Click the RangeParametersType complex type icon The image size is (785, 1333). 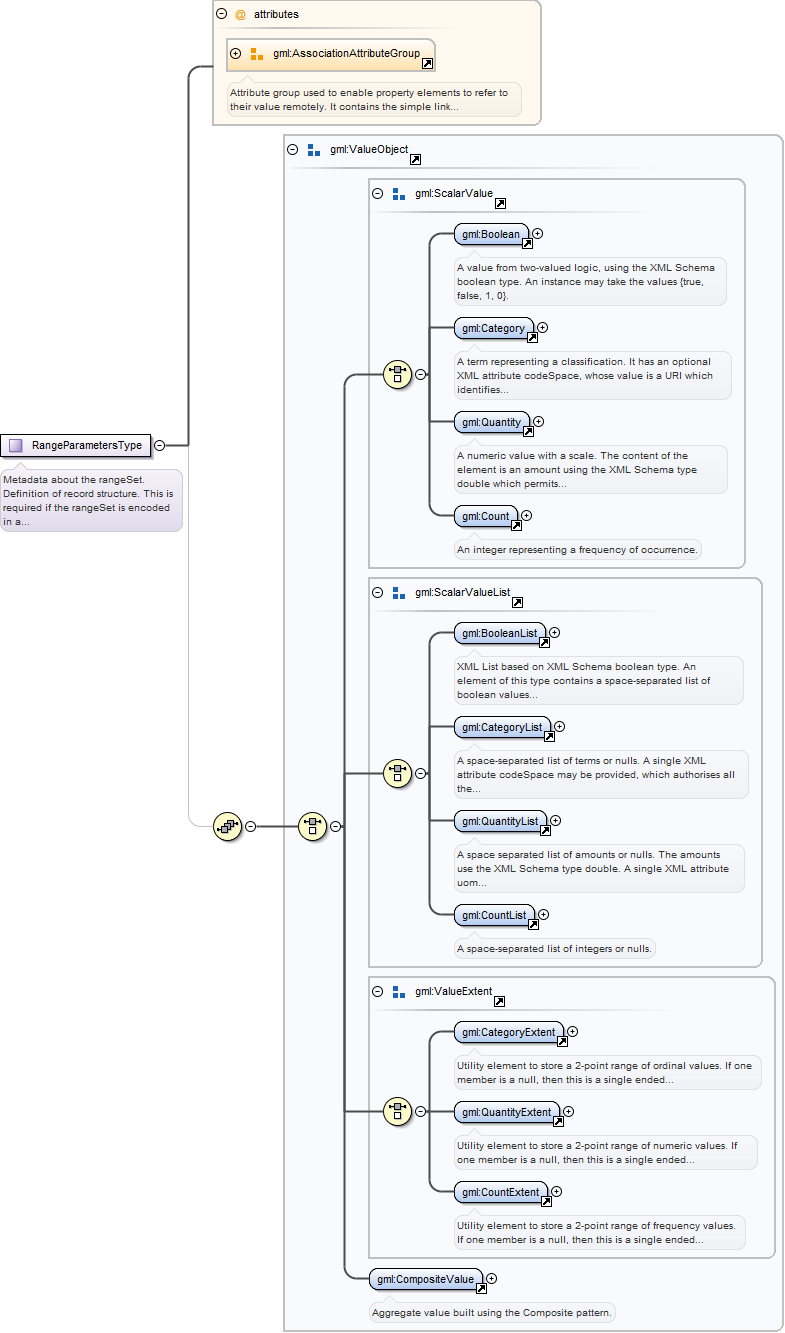(x=15, y=445)
